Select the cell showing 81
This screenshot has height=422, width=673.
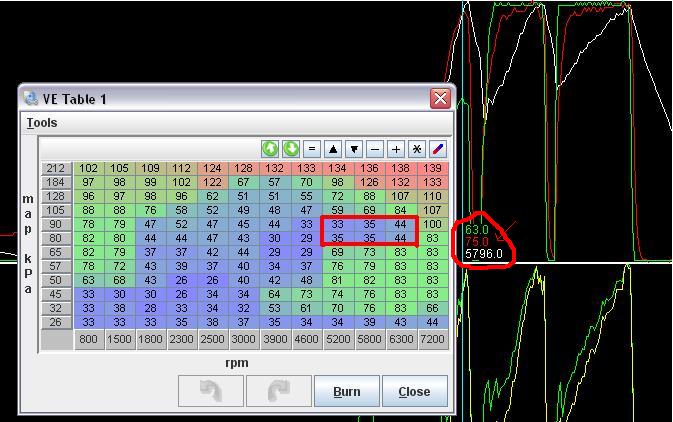(338, 280)
